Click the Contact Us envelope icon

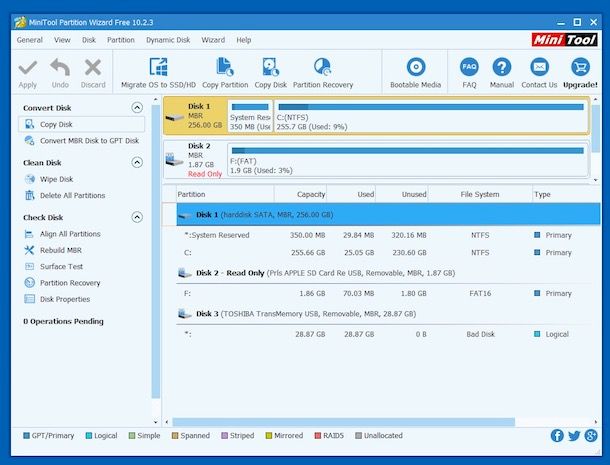tap(539, 67)
